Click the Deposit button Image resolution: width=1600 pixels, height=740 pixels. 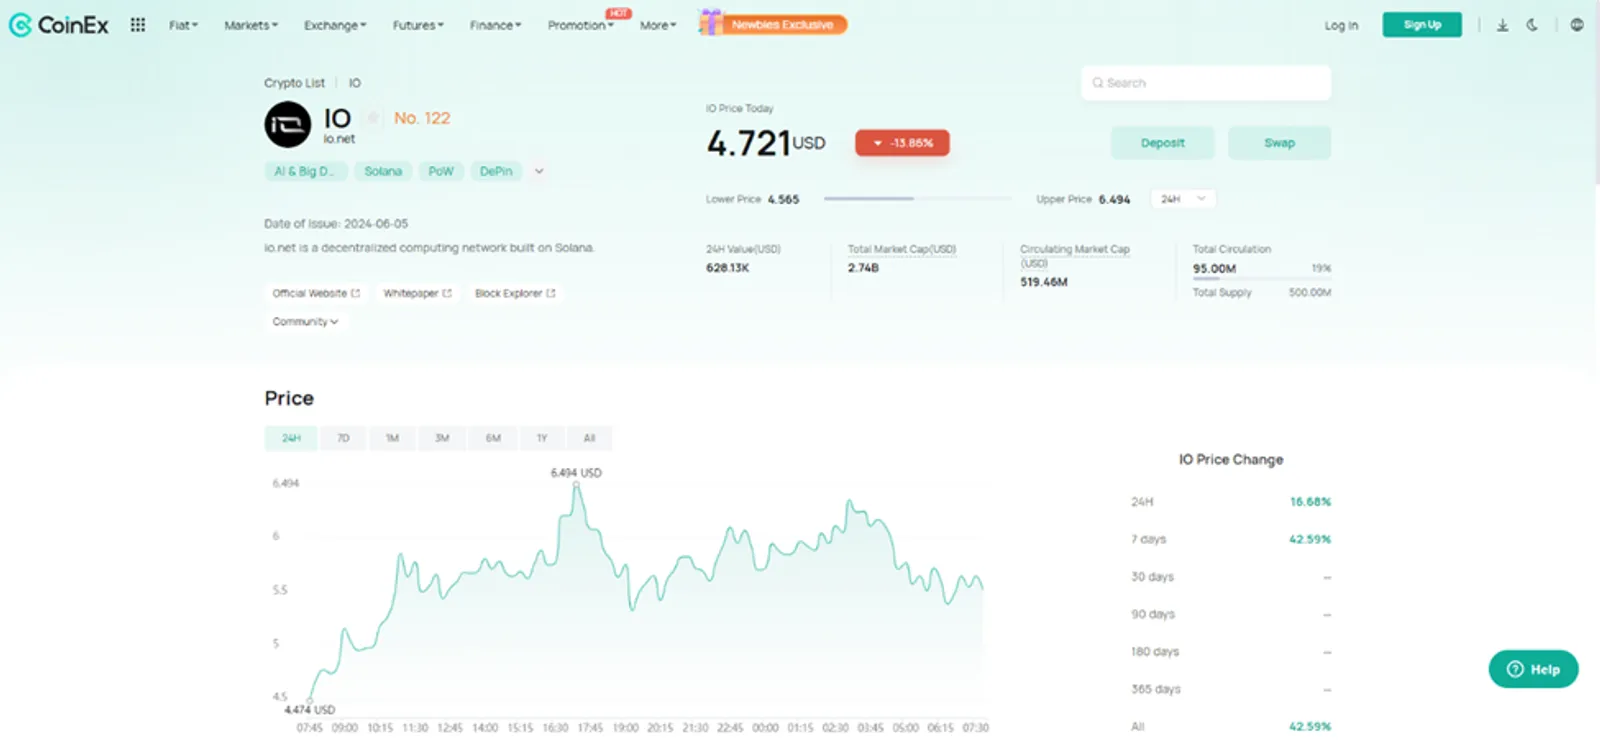tap(1162, 143)
